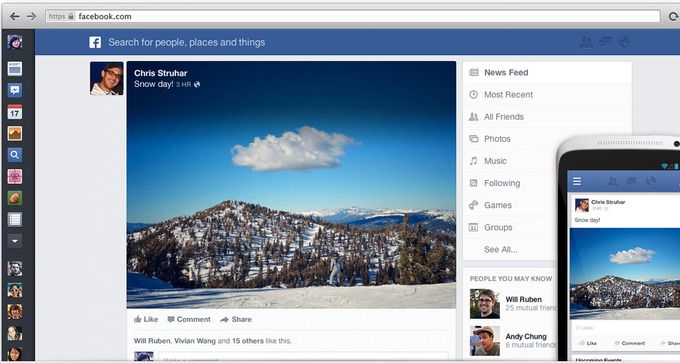Open Chris Struhar name link on post

pos(160,73)
